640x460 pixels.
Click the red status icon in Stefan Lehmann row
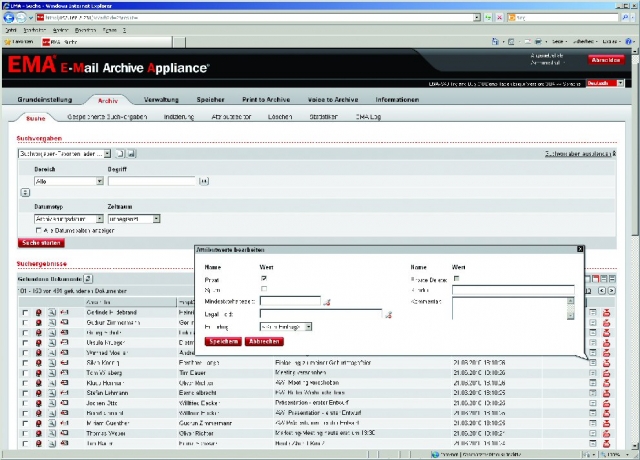[x=38, y=393]
